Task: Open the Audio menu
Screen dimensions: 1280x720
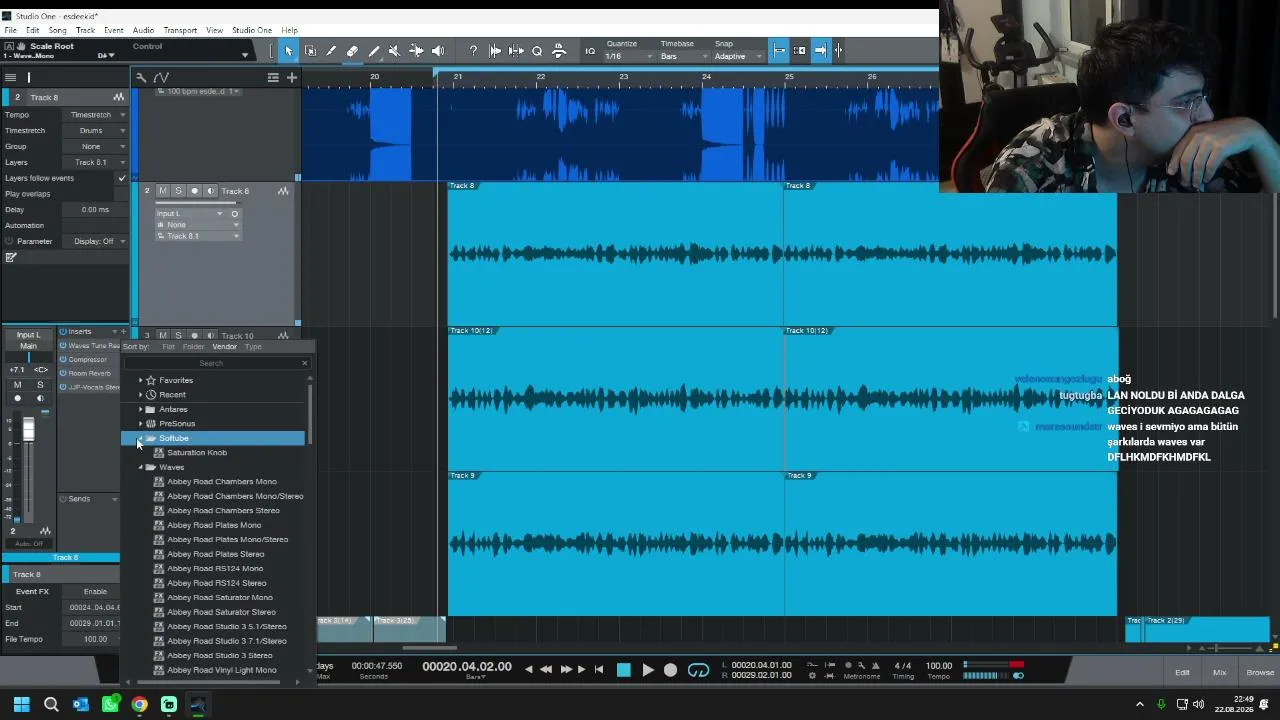Action: click(143, 30)
